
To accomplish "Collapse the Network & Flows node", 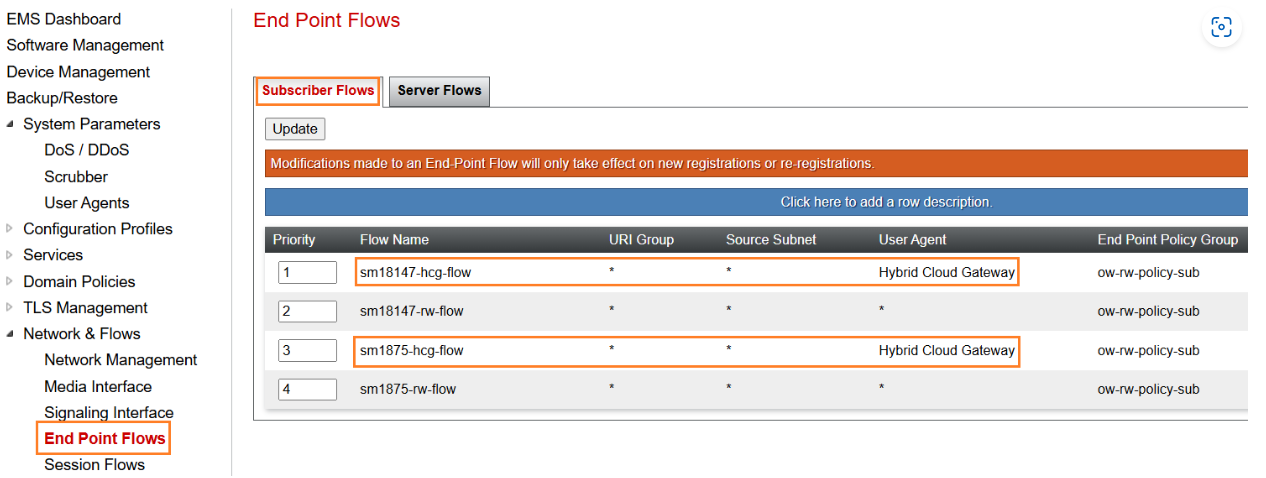I will click(x=10, y=334).
